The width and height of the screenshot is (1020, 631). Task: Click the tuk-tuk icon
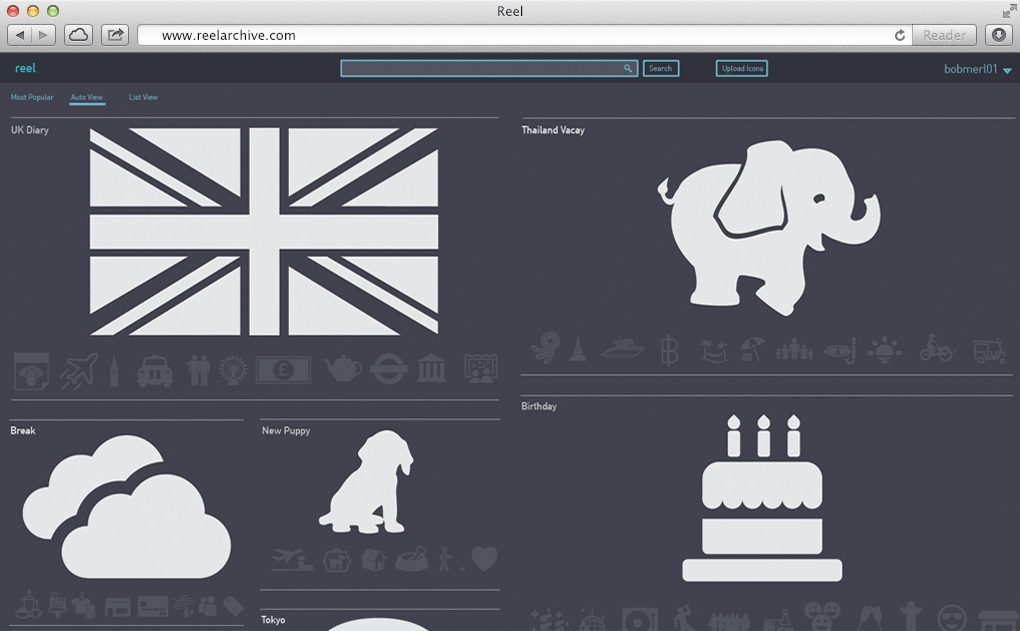pyautogui.click(x=989, y=351)
